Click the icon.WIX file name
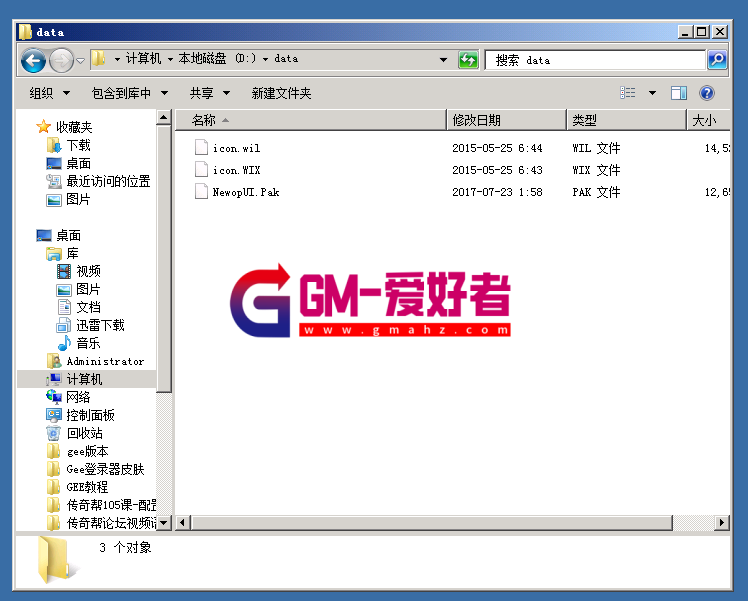This screenshot has width=748, height=601. coord(236,170)
